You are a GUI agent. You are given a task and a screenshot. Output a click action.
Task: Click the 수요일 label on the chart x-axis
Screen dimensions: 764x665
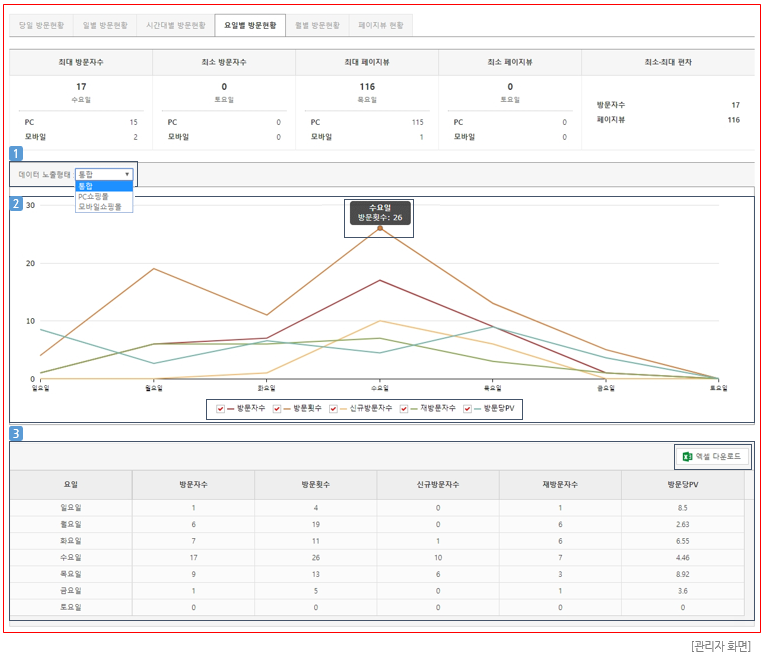click(x=380, y=388)
